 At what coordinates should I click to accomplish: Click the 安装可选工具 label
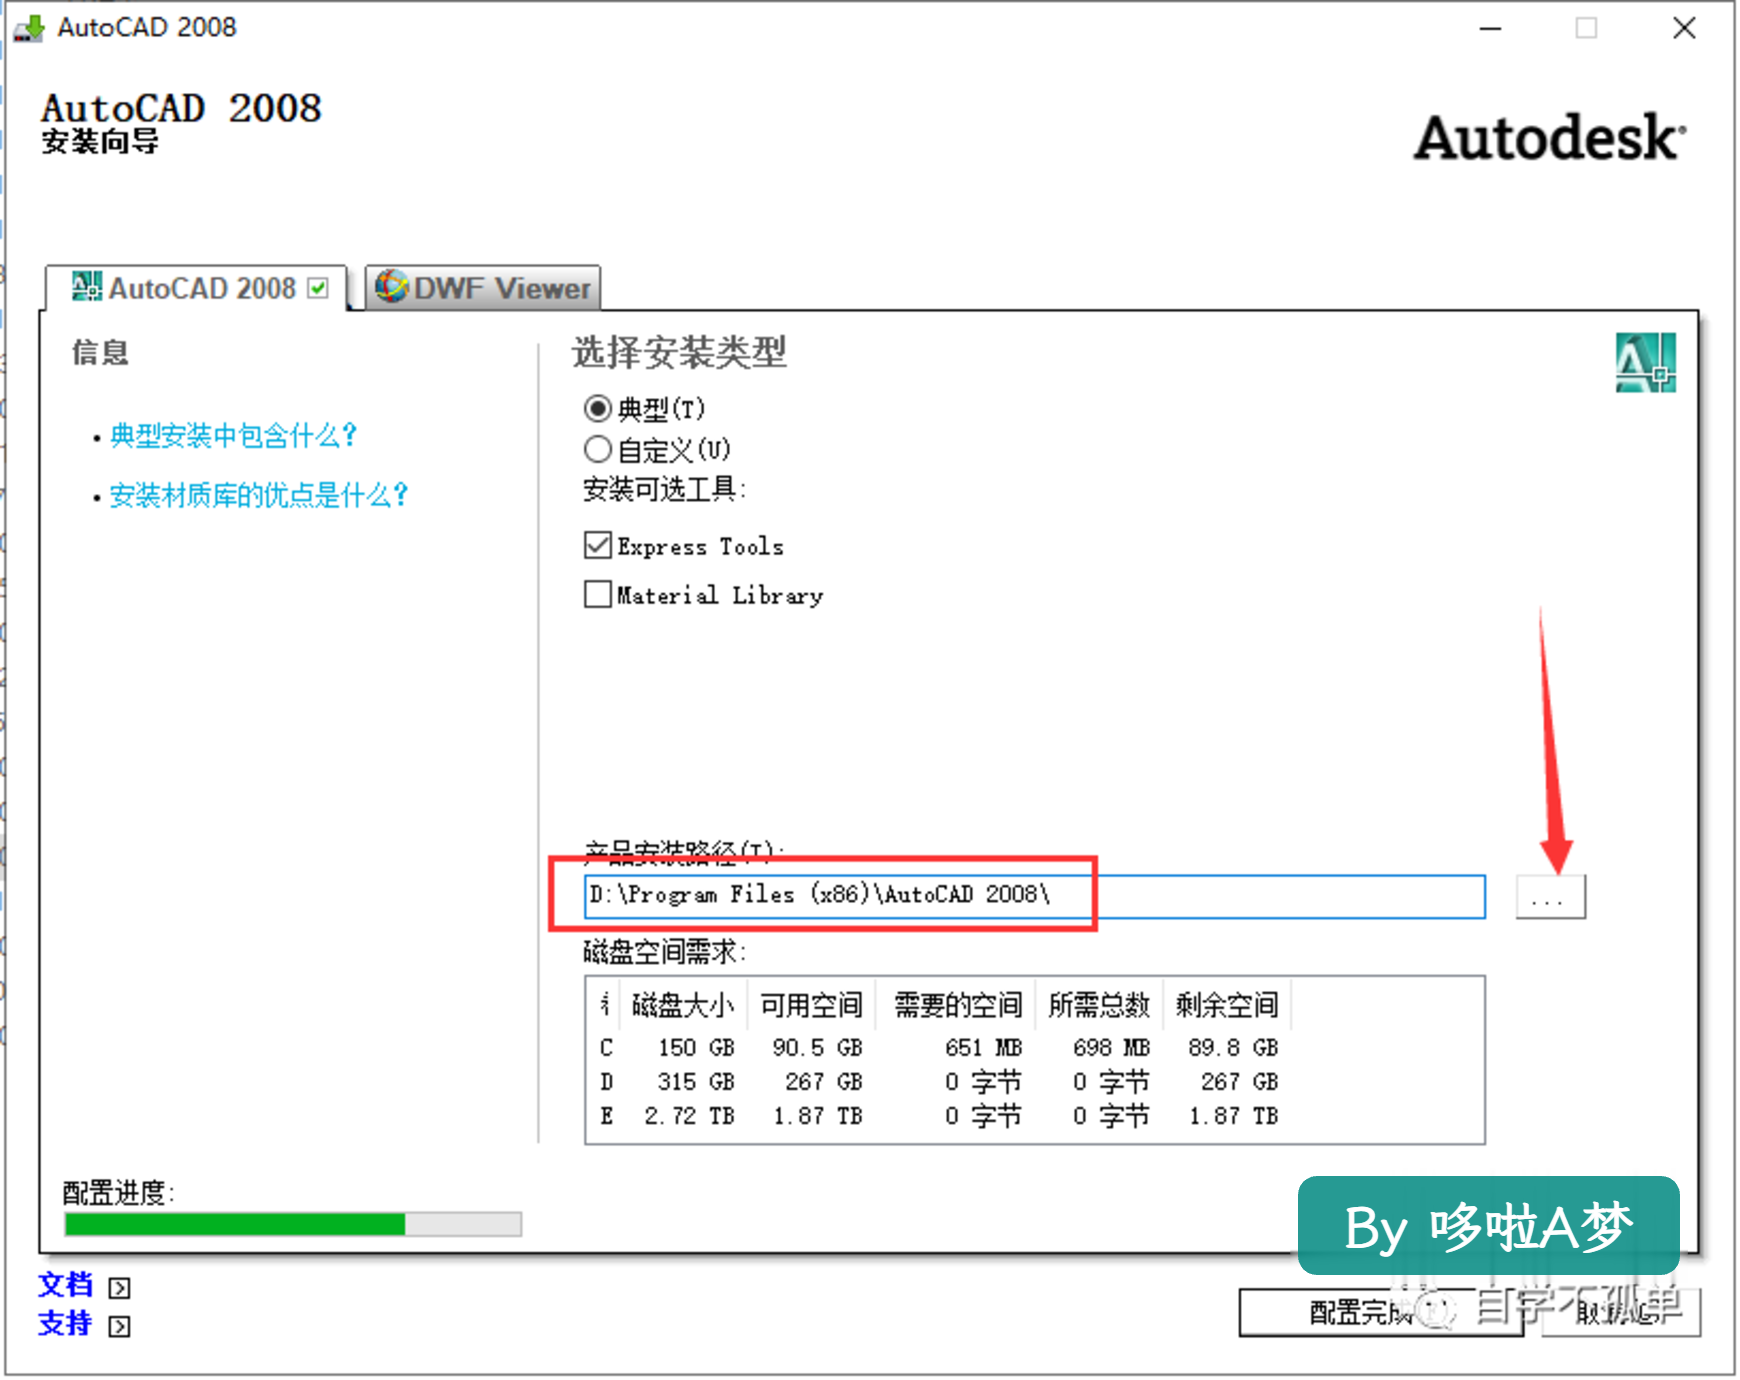point(664,490)
